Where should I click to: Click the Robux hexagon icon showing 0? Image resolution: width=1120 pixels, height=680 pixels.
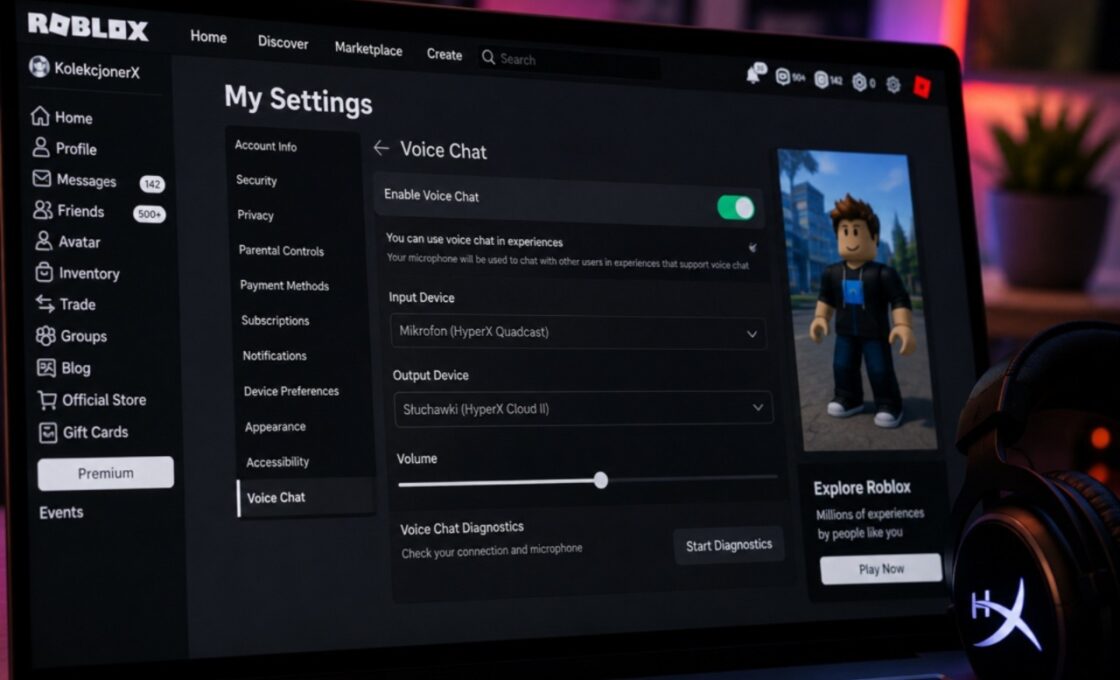(859, 83)
